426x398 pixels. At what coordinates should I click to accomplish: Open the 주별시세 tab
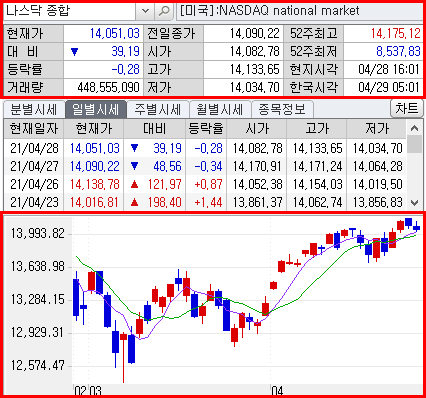158,109
